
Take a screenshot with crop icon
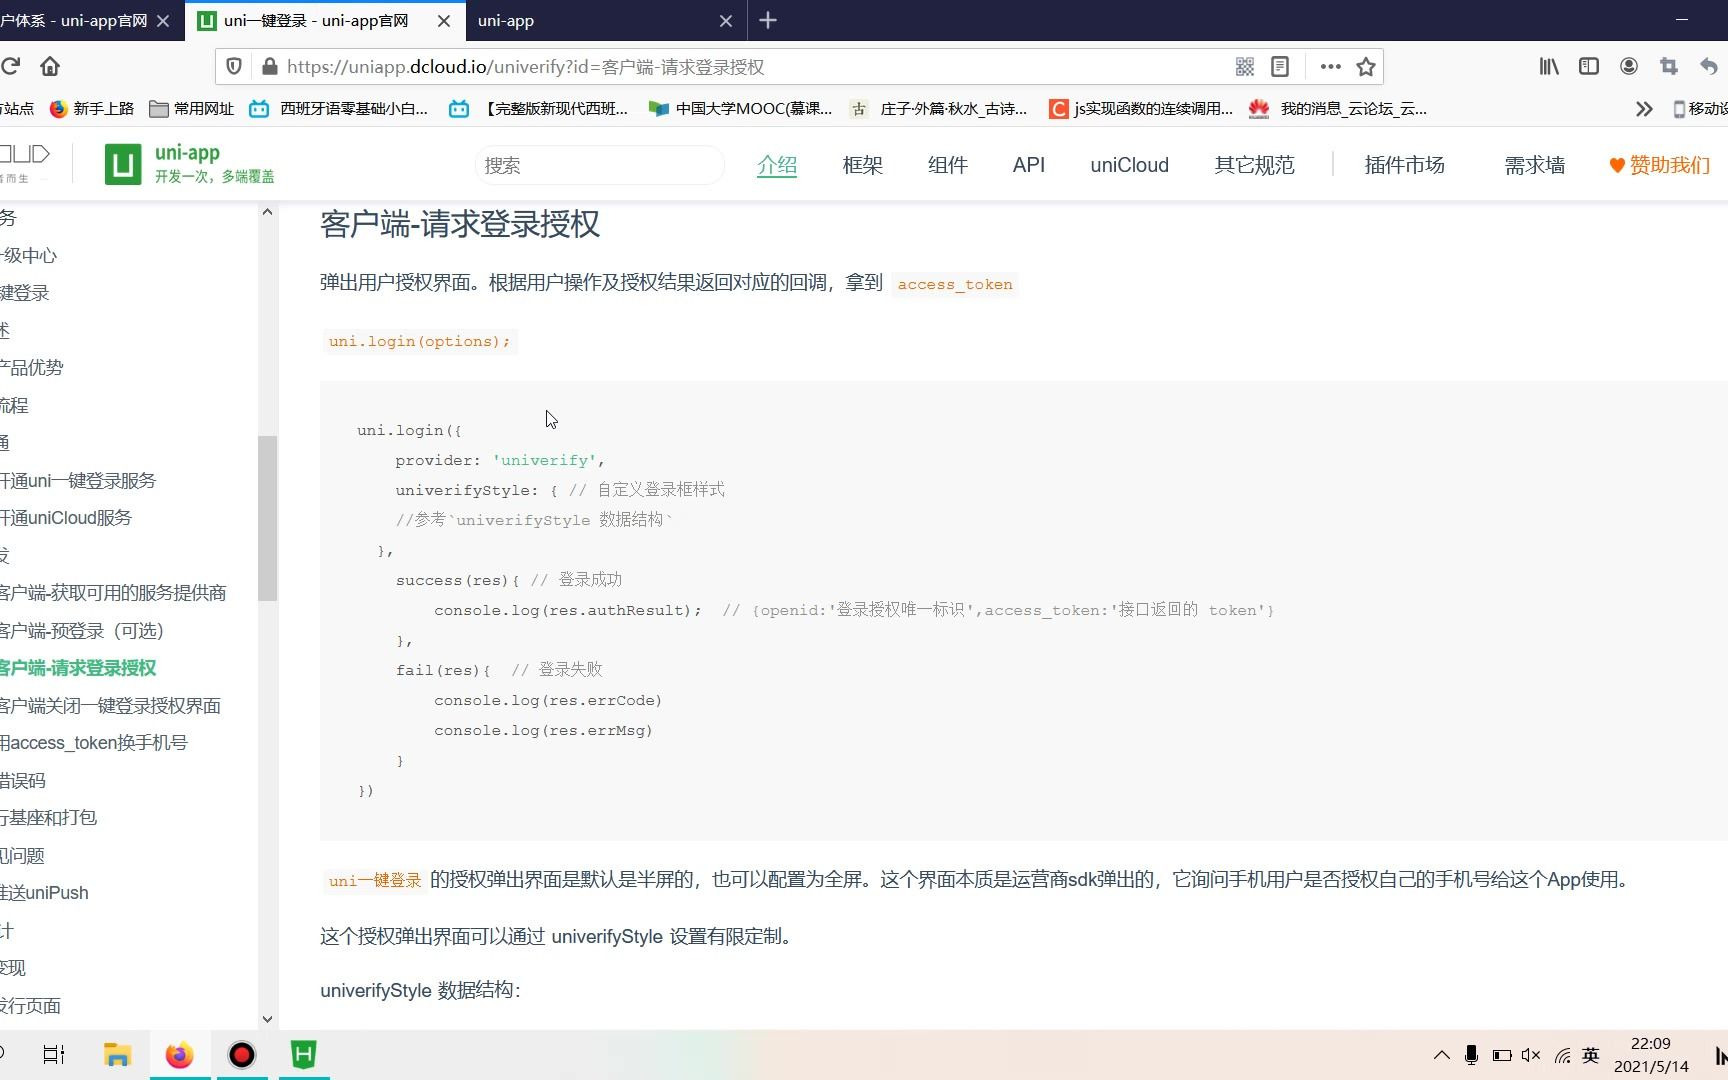pyautogui.click(x=1669, y=66)
